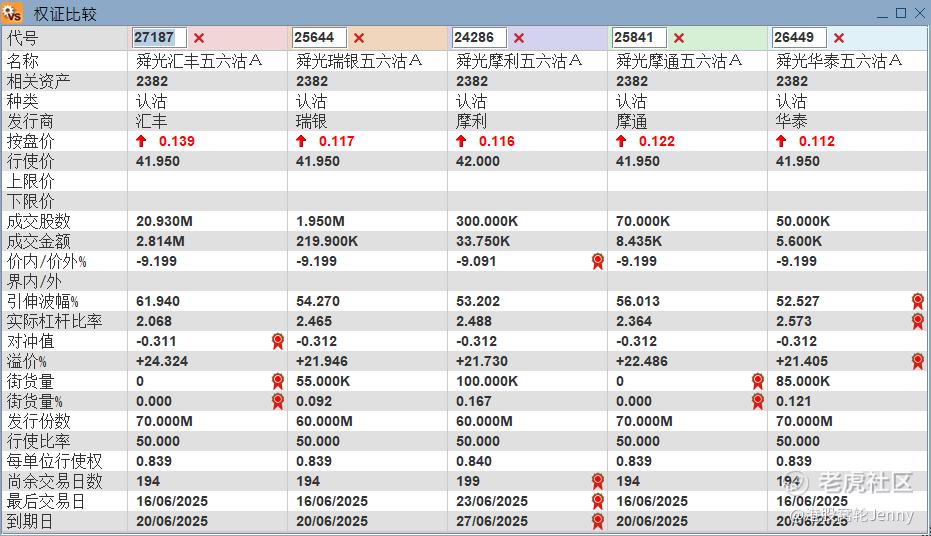
Task: Click the premium value +24.324
Action: [x=162, y=361]
